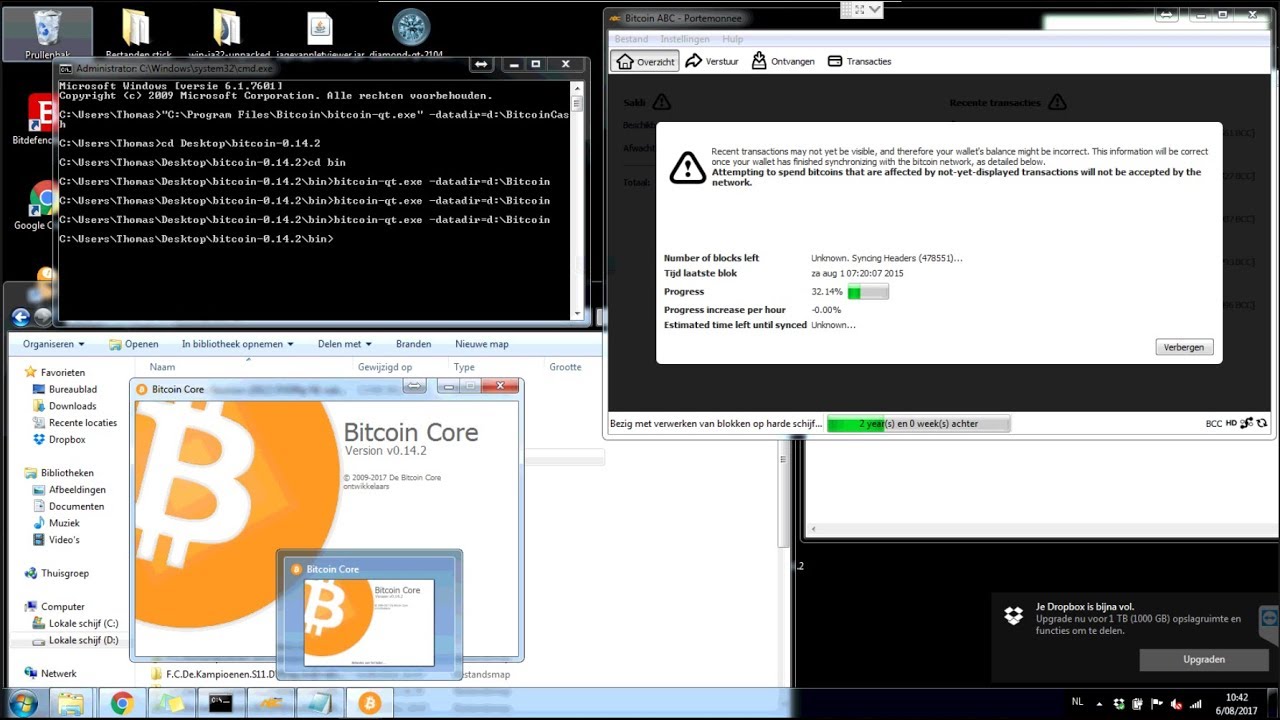
Task: Open the Hulp menu
Action: pos(732,39)
